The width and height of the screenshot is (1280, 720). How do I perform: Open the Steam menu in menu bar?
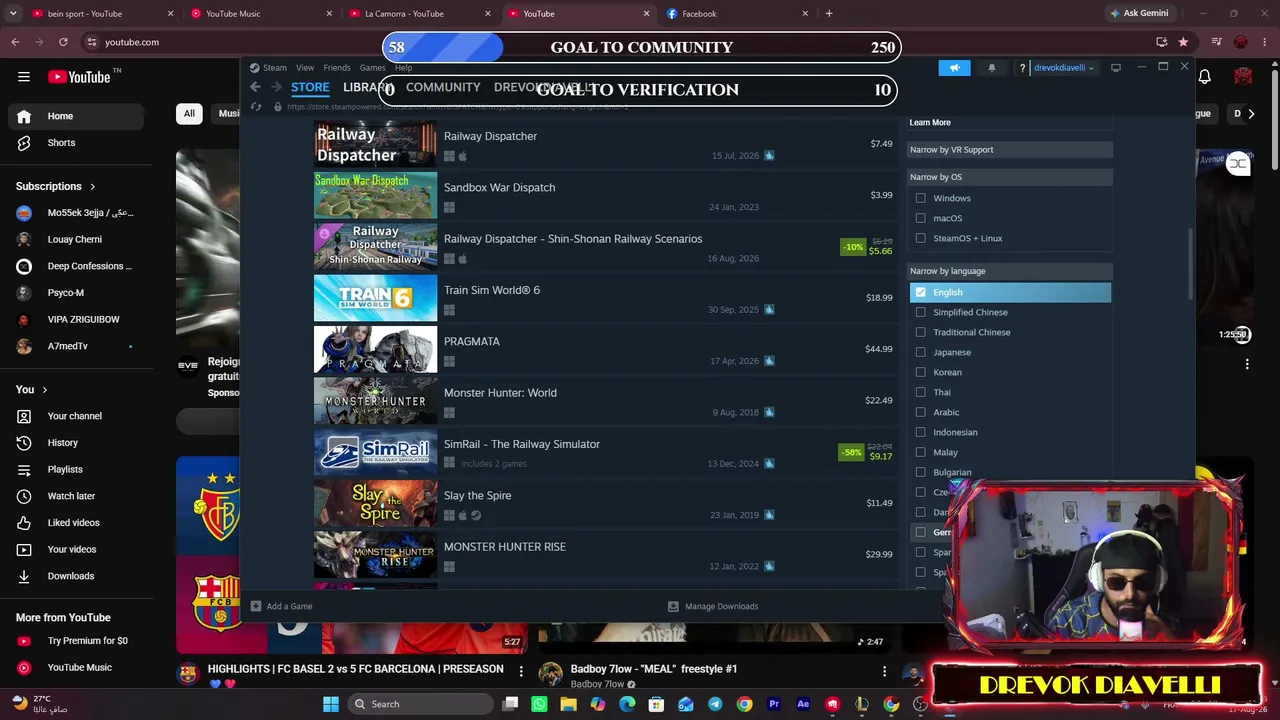(x=274, y=68)
